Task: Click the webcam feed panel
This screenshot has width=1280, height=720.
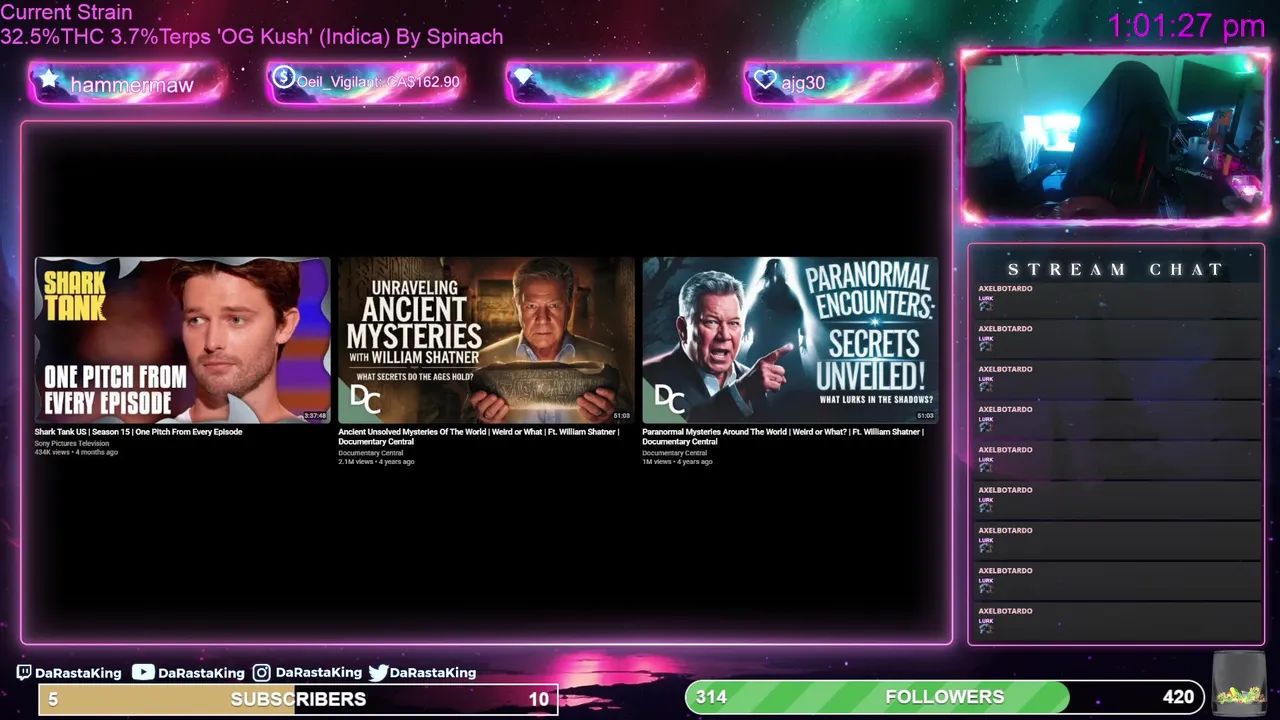Action: point(1115,137)
